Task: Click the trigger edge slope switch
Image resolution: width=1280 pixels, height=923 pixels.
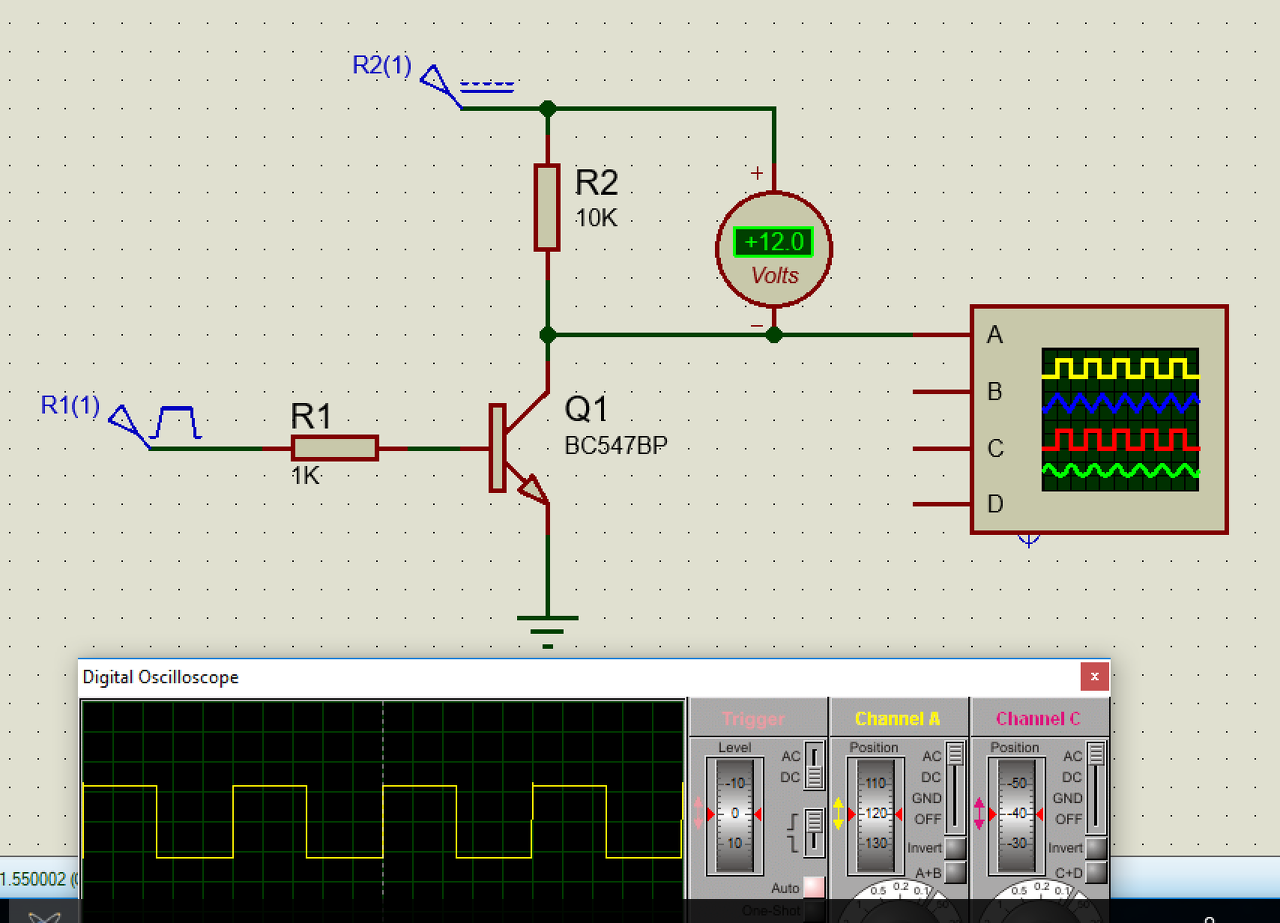Action: tap(815, 831)
